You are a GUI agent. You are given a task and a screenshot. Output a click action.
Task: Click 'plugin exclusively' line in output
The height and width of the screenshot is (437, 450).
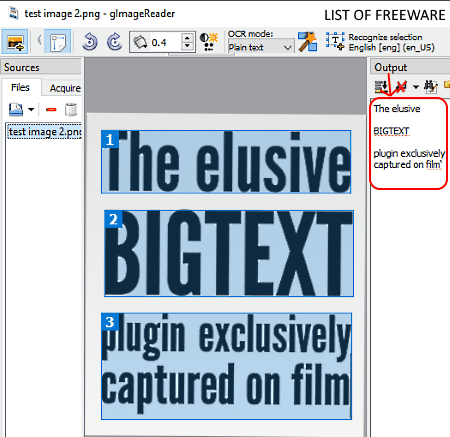409,153
